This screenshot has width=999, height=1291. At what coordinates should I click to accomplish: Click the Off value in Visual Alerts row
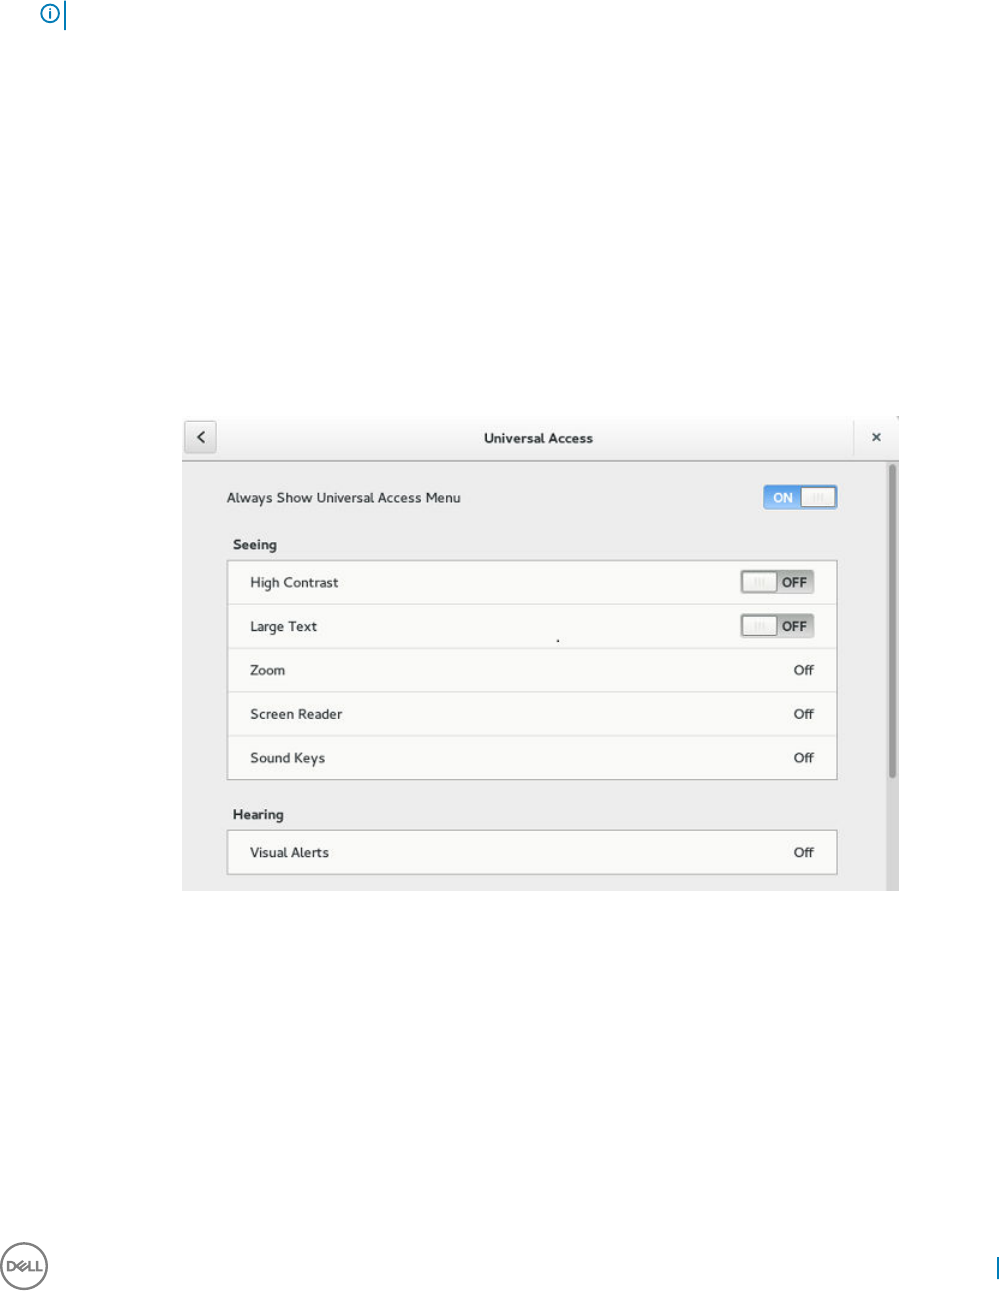tap(804, 852)
